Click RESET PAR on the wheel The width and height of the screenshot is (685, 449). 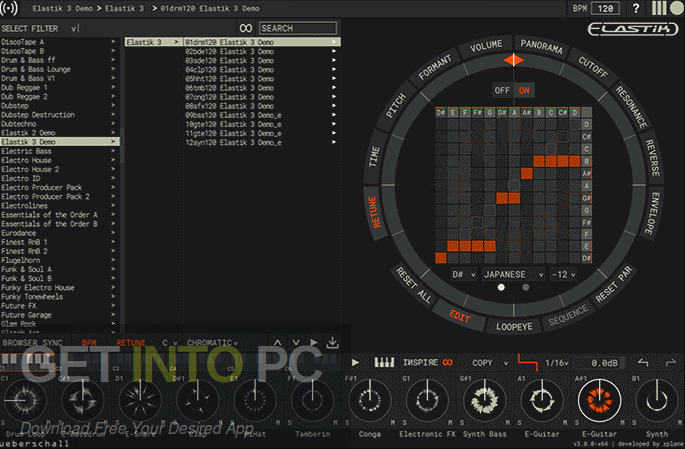[x=614, y=284]
